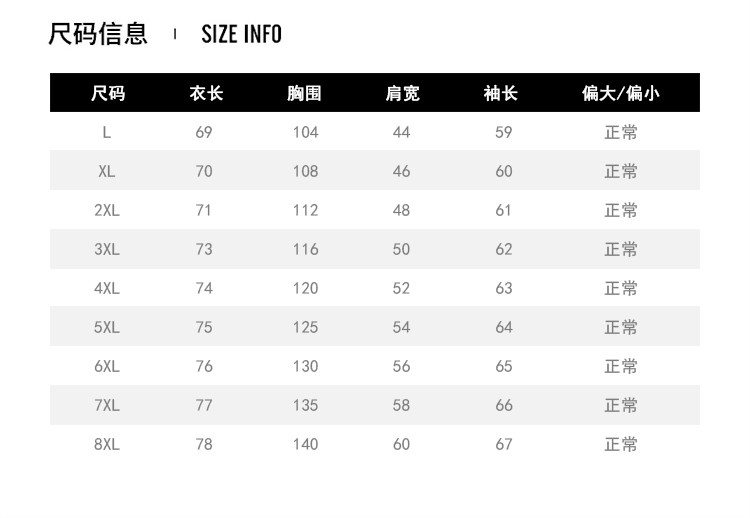This screenshot has width=750, height=518.
Task: Select the 8XL size row label
Action: pos(107,444)
